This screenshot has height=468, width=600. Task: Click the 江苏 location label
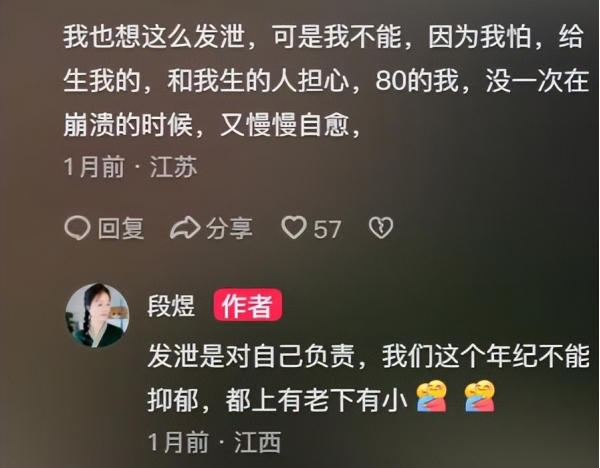click(173, 167)
